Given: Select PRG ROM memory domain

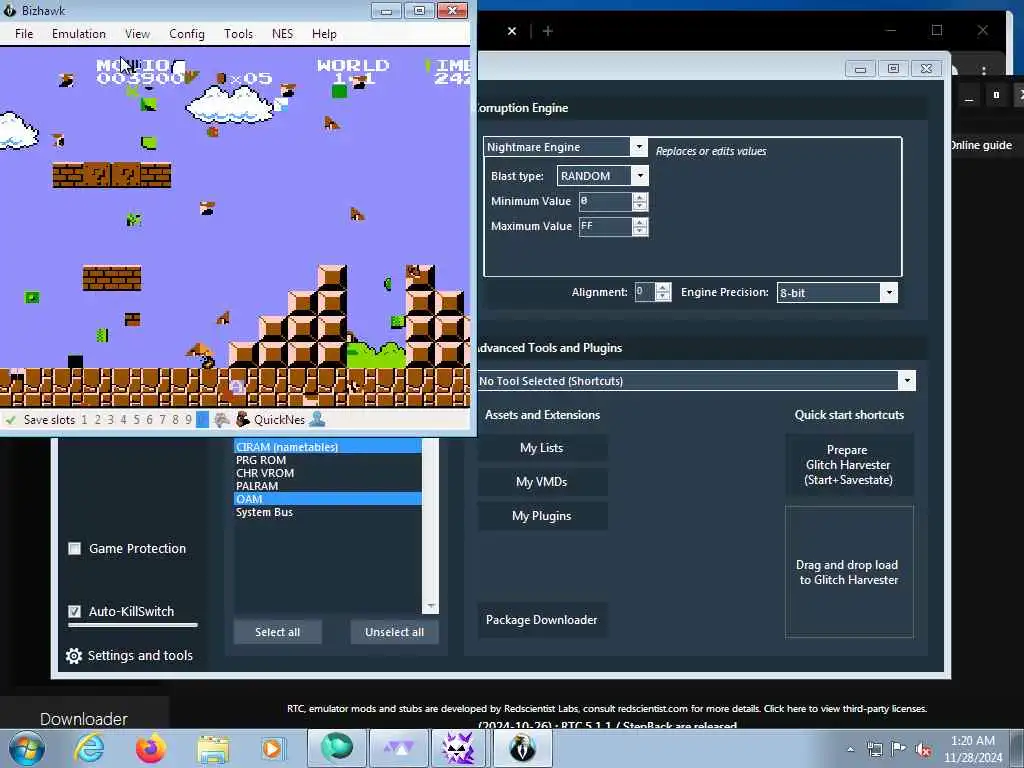Looking at the screenshot, I should coord(328,460).
